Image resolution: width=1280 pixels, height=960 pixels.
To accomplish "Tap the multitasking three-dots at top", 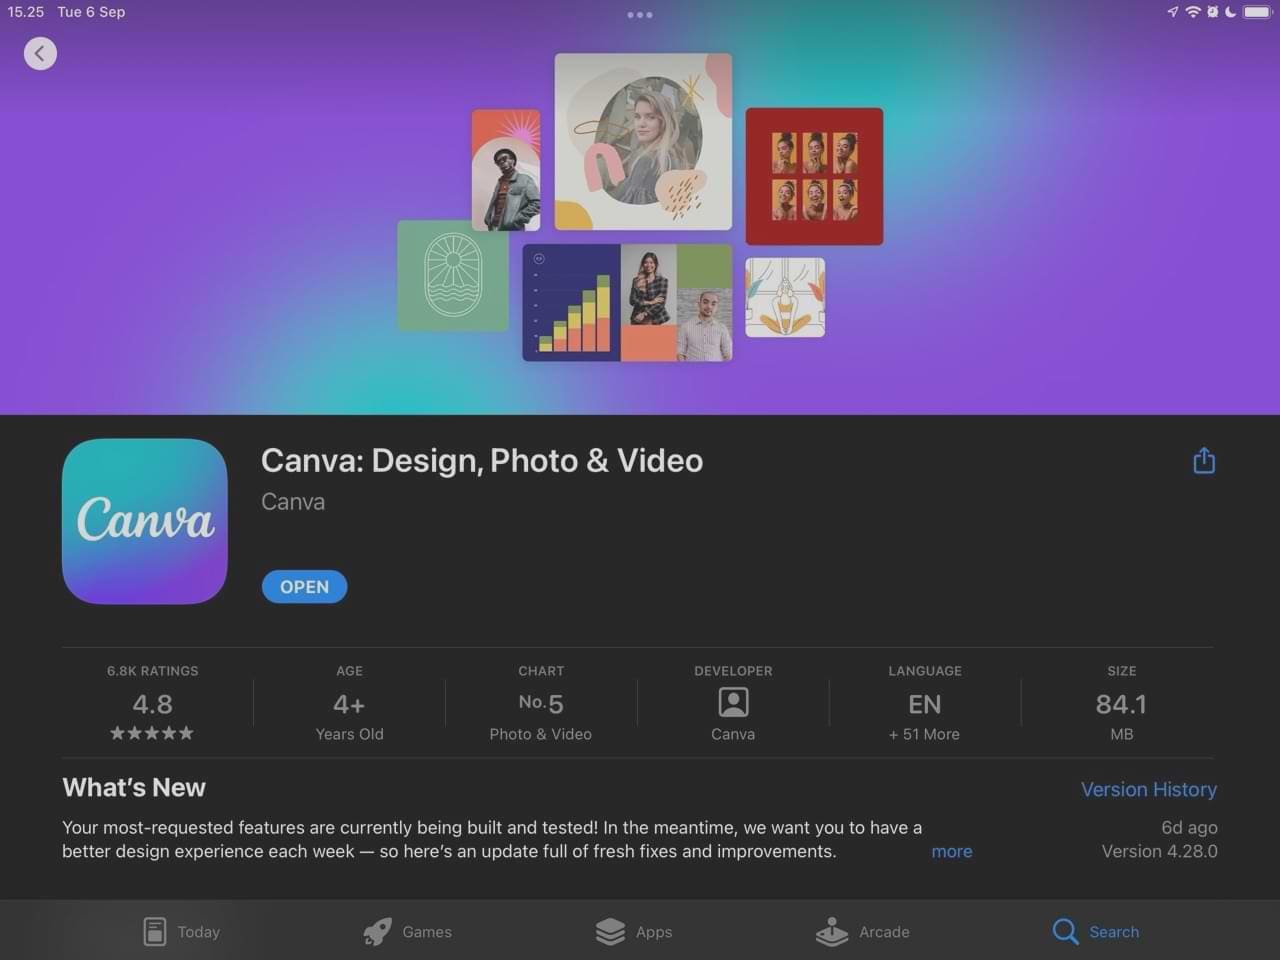I will pos(640,15).
